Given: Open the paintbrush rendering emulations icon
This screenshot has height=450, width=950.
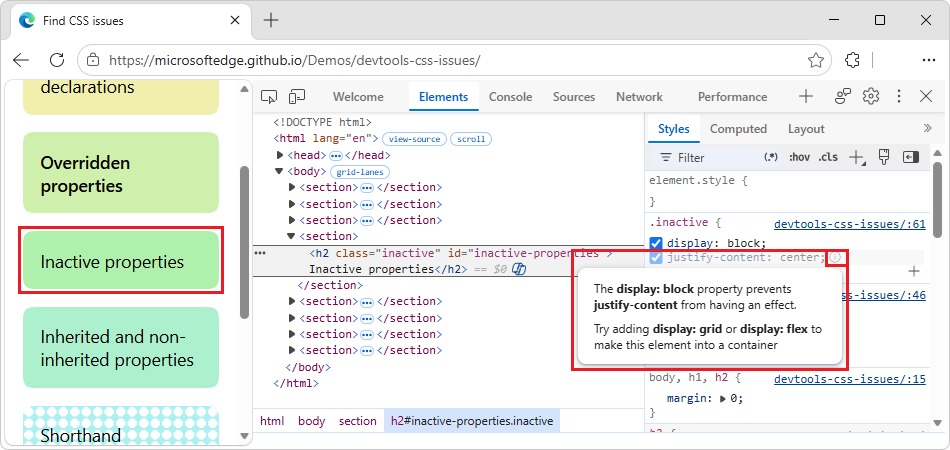Looking at the screenshot, I should [884, 157].
